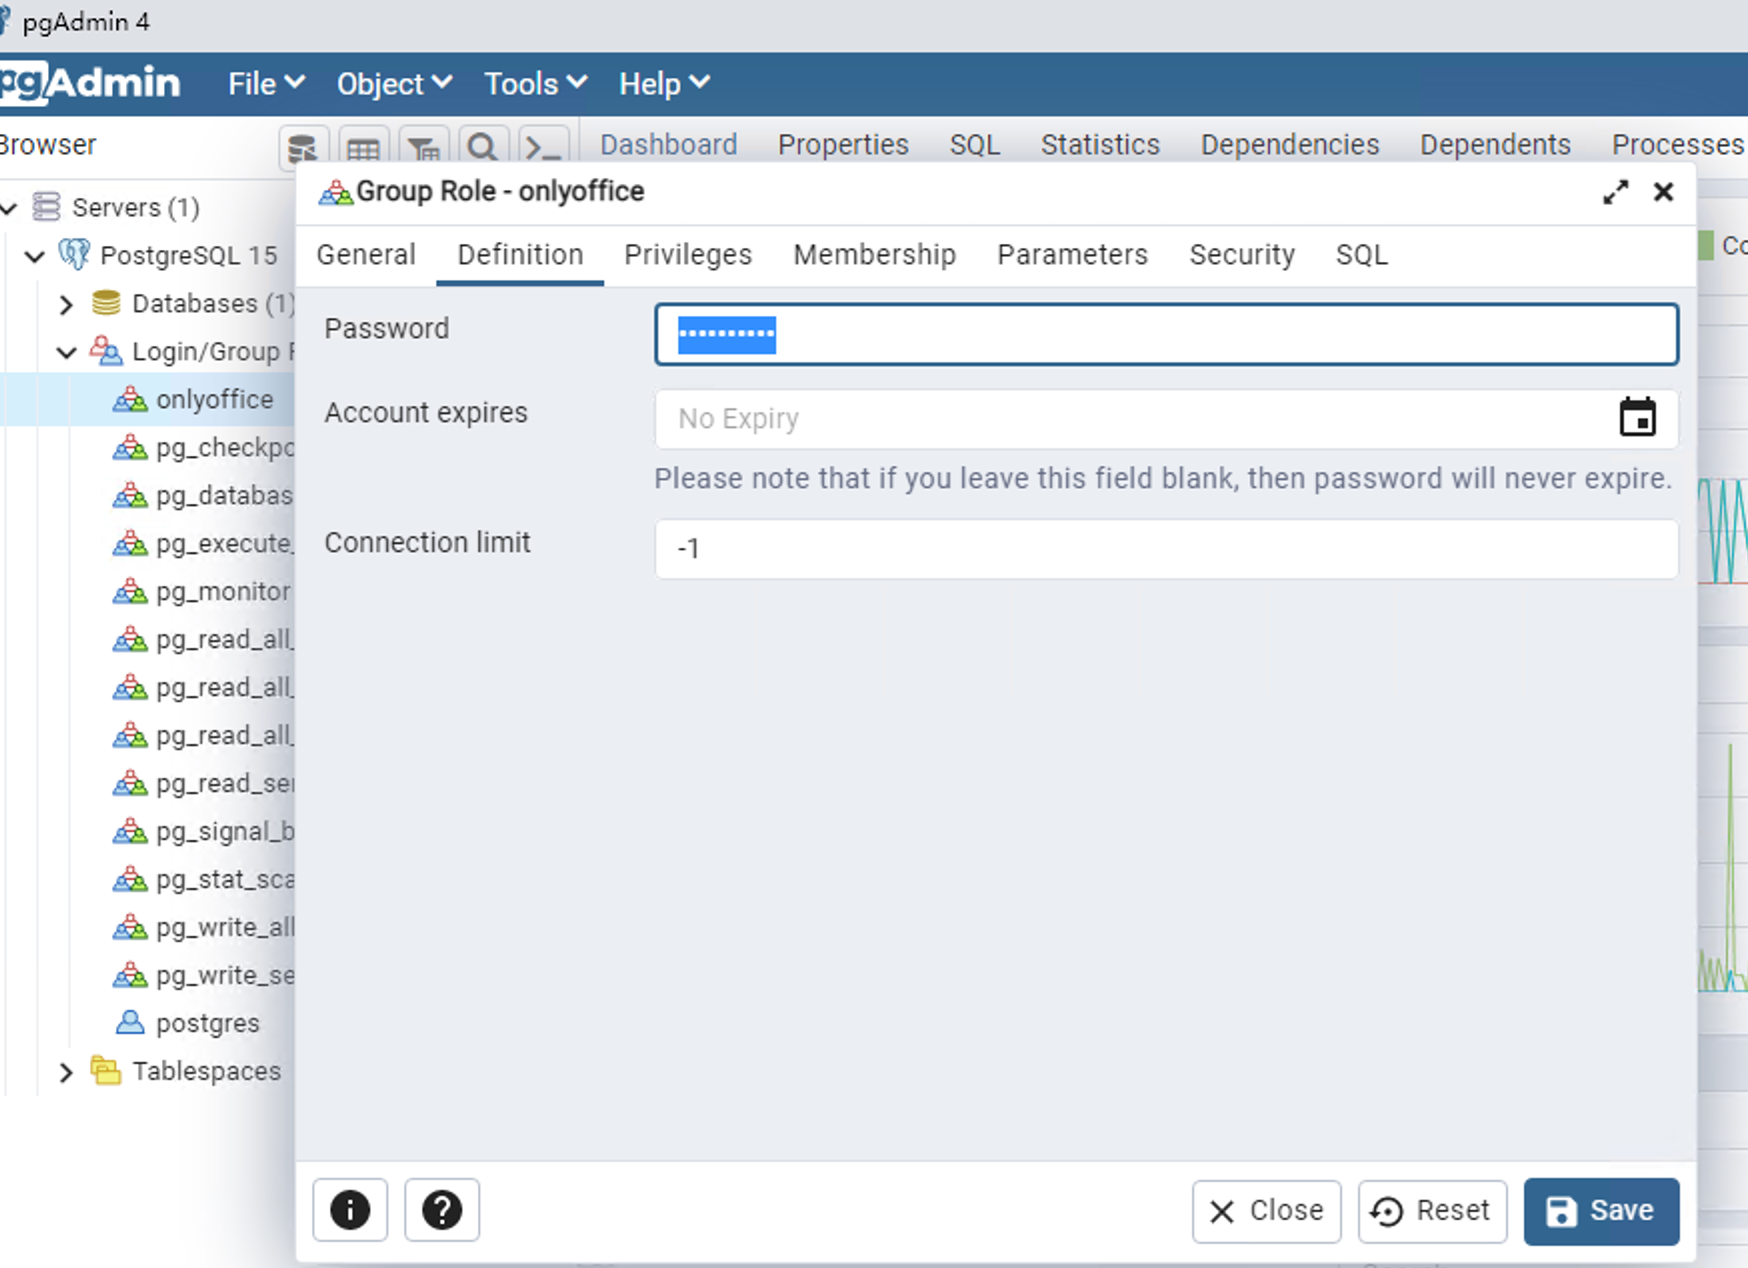The width and height of the screenshot is (1748, 1268).
Task: Switch to the dialog's SQL tab
Action: coord(1362,255)
